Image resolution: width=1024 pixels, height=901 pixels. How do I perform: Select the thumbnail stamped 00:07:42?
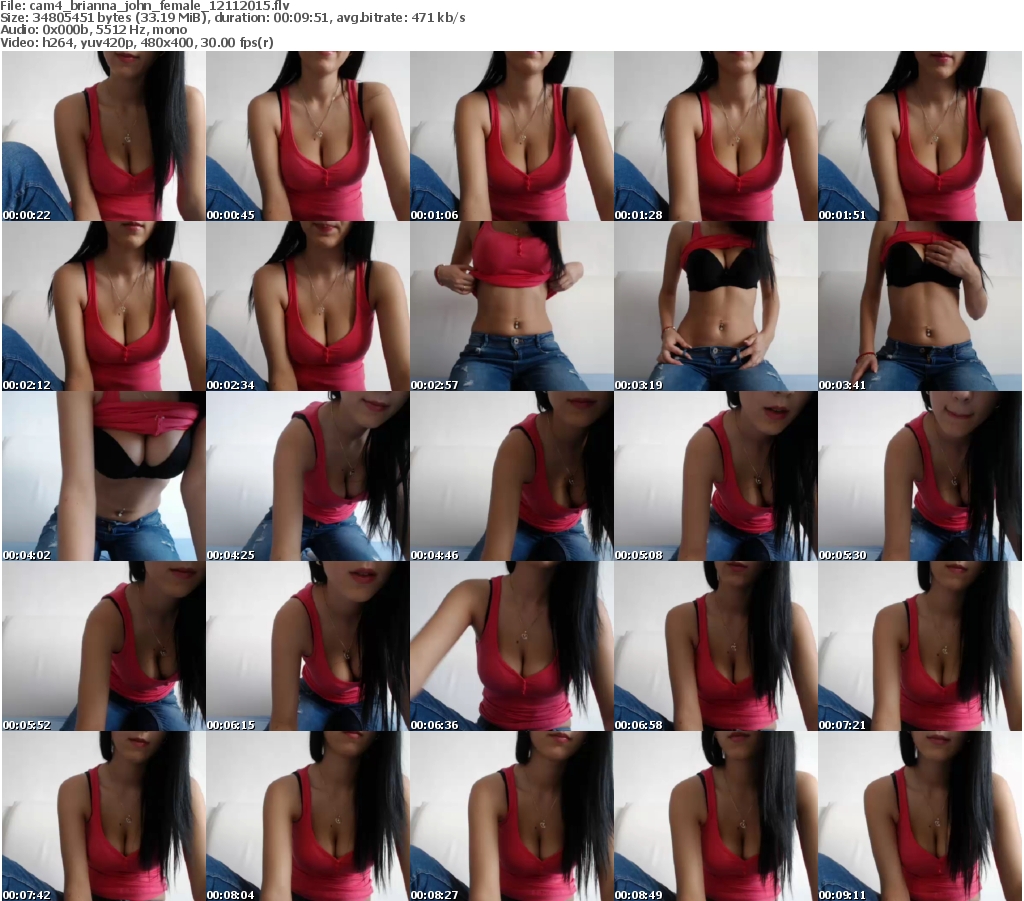click(104, 816)
